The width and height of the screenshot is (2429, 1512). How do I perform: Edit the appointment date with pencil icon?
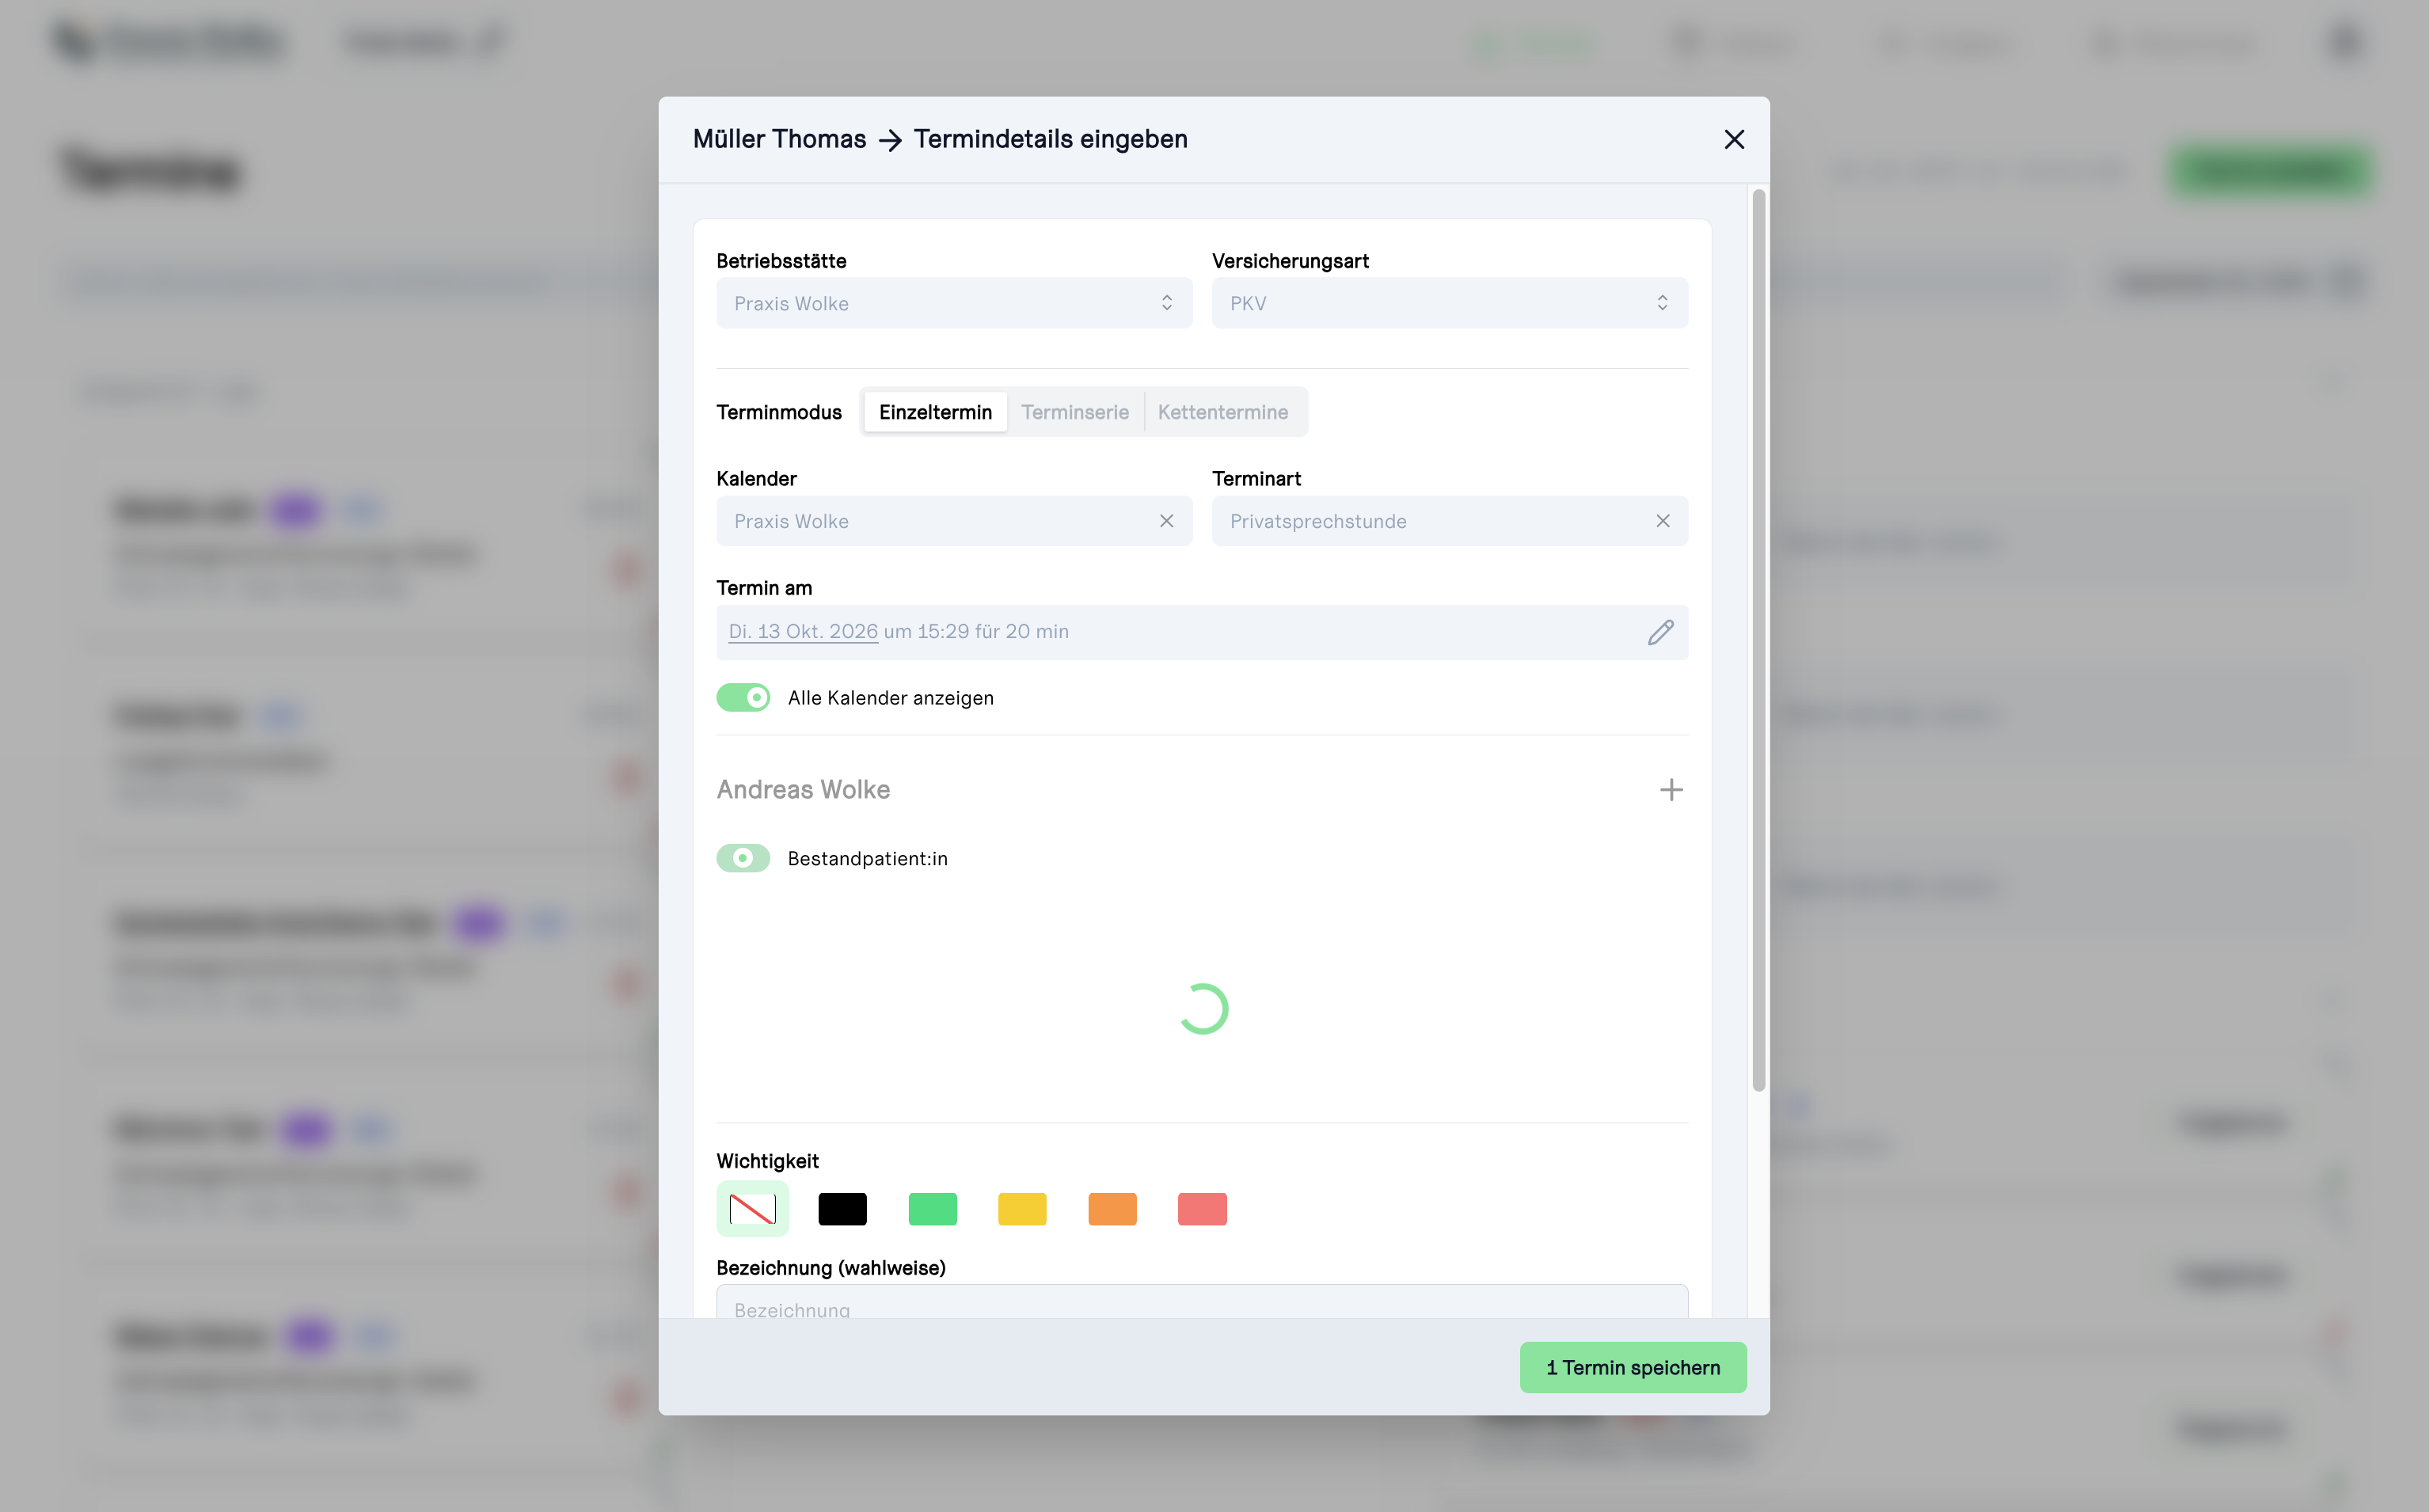1660,632
